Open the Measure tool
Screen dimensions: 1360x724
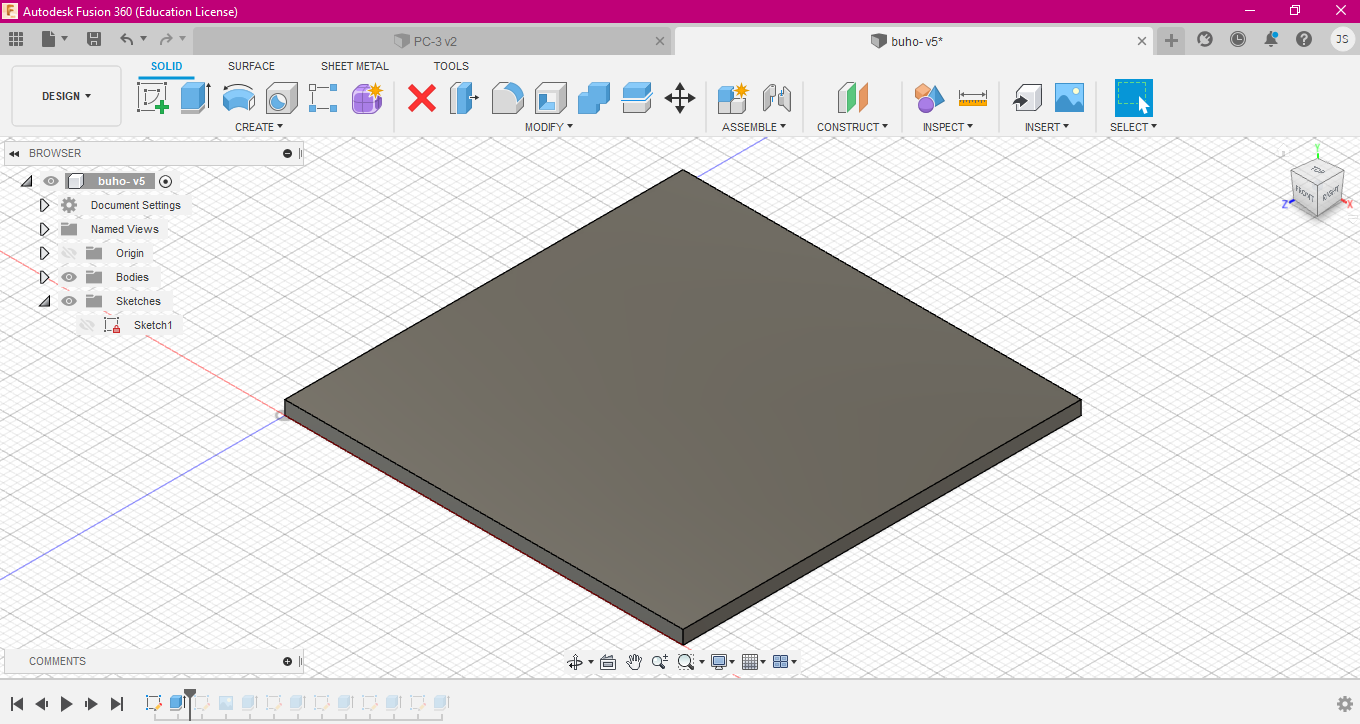[972, 98]
